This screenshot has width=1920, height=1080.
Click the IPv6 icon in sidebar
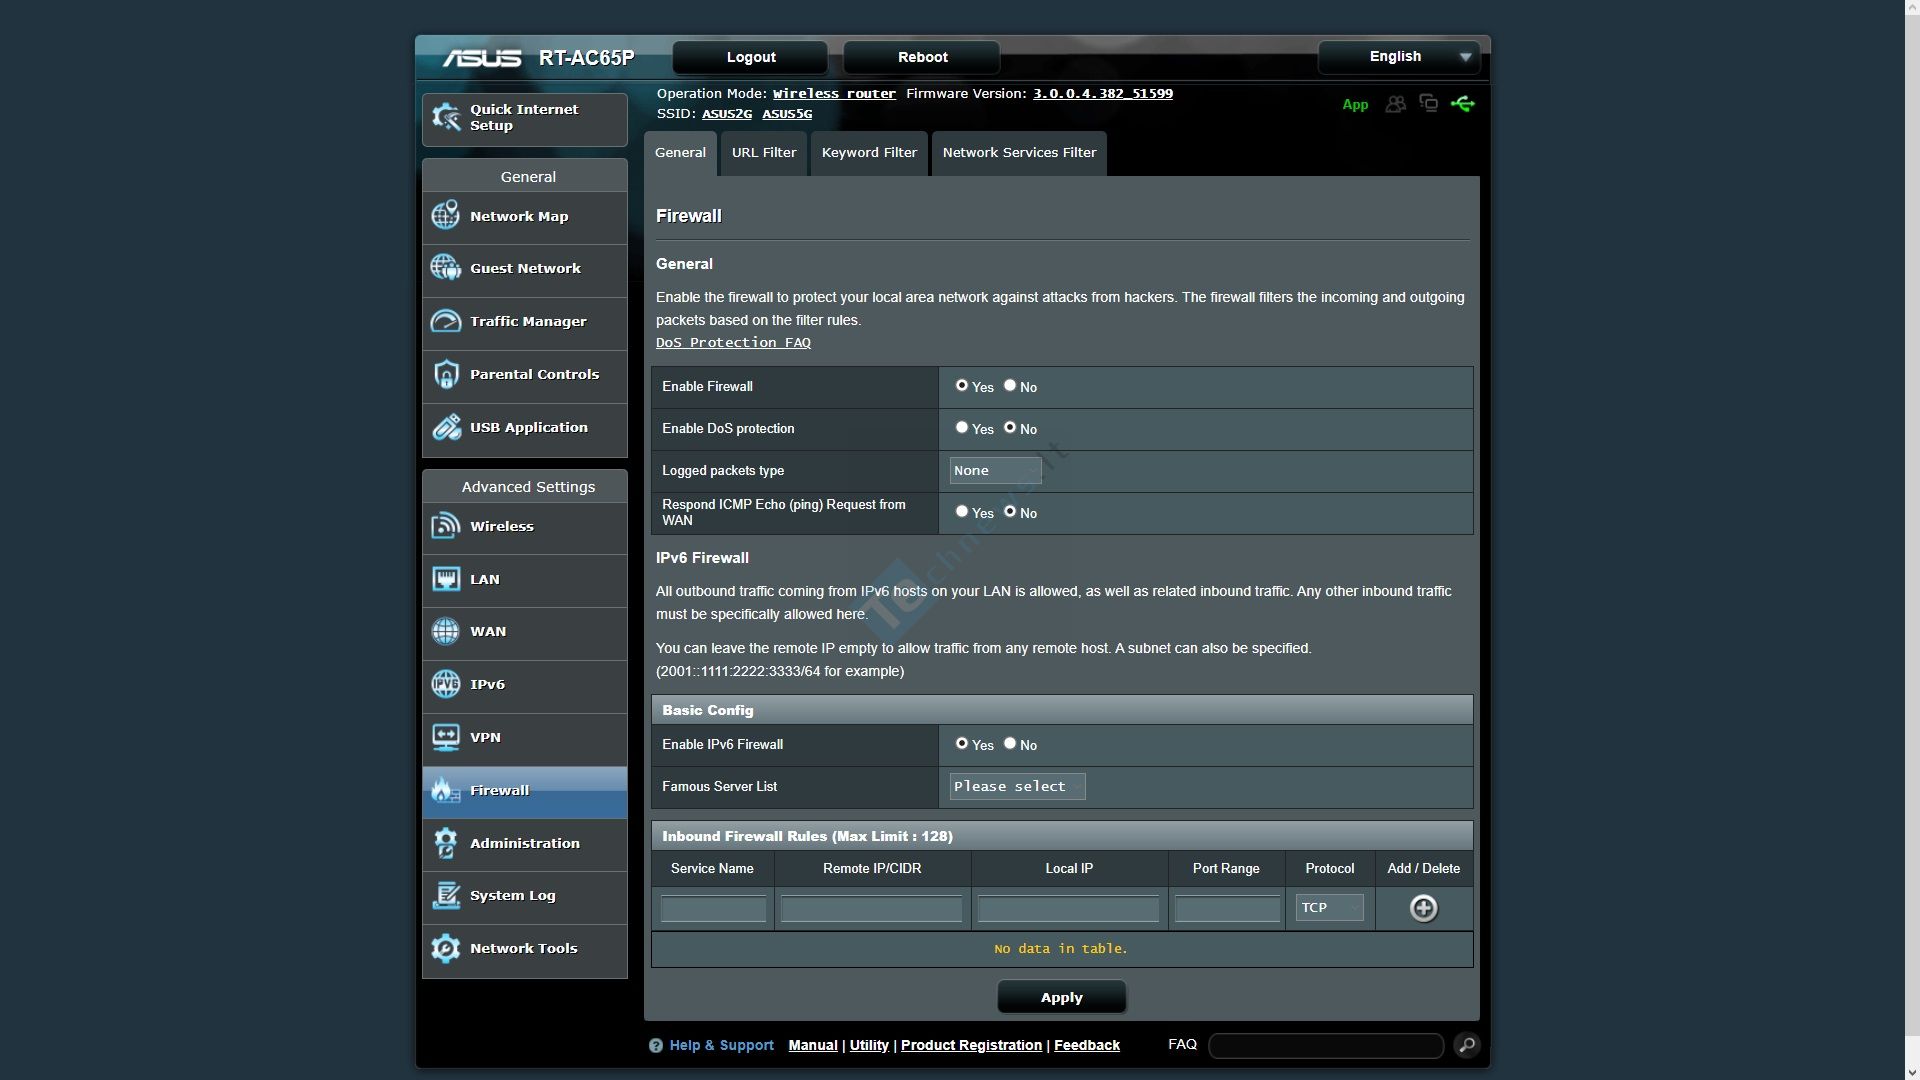tap(446, 684)
